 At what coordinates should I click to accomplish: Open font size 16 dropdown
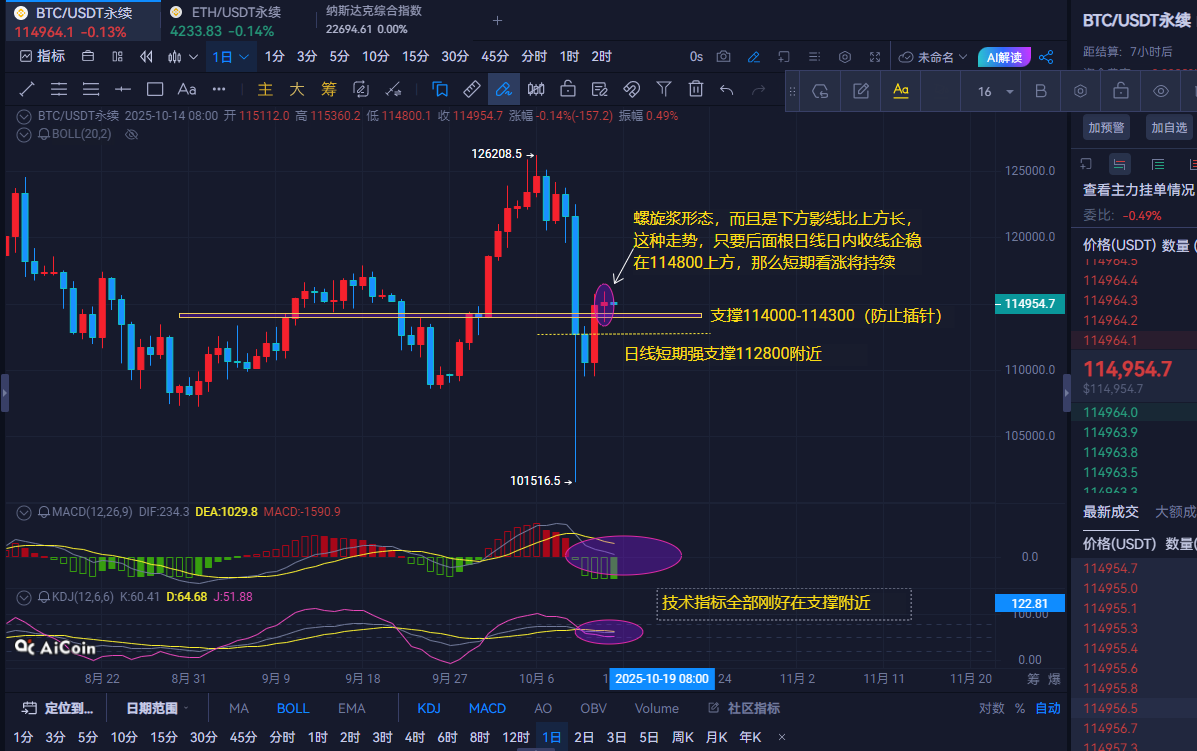tap(995, 92)
